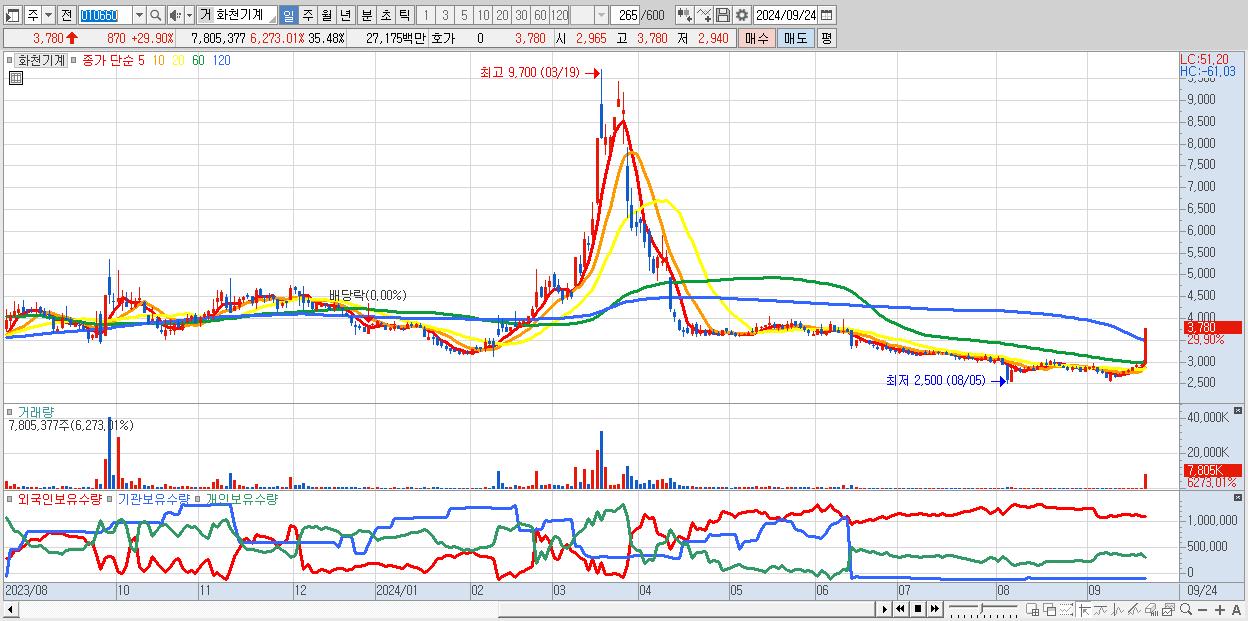This screenshot has width=1248, height=621.
Task: Click the minus zoom-out icon
Action: pyautogui.click(x=1203, y=610)
